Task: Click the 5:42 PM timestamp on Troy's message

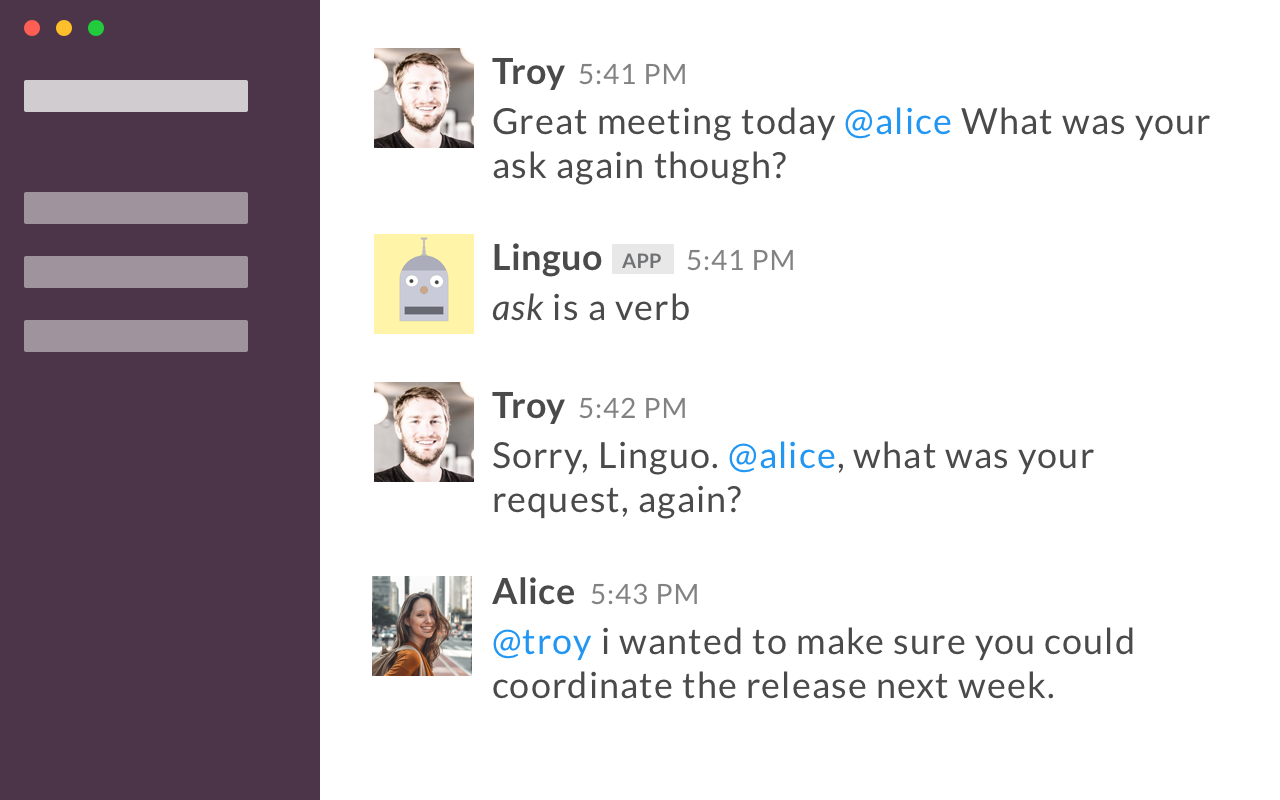Action: click(632, 408)
